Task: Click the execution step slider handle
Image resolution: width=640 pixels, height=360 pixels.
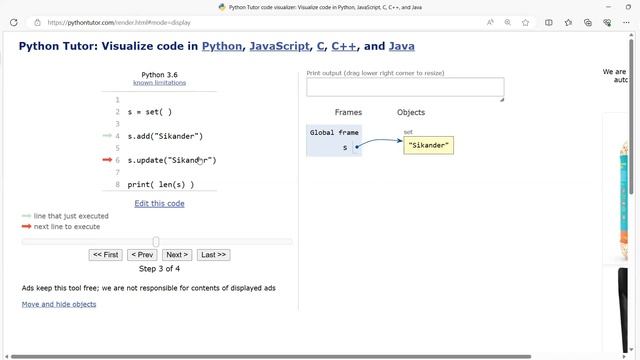Action: [156, 242]
